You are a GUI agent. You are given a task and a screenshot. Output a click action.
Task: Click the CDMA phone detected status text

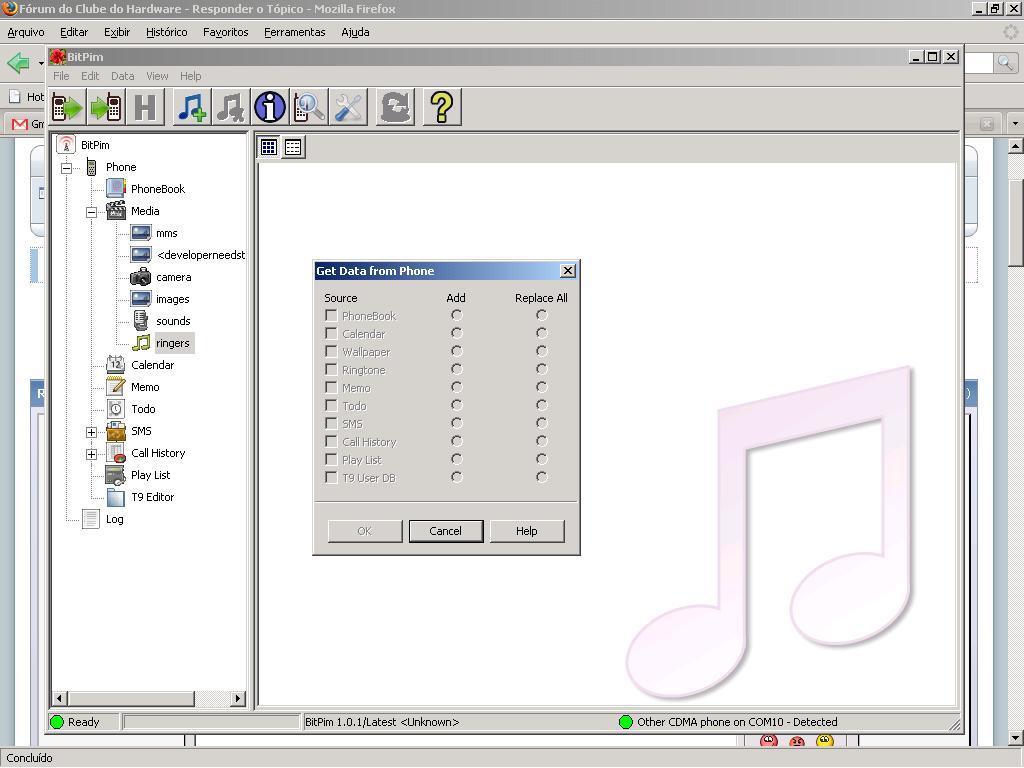click(x=737, y=722)
